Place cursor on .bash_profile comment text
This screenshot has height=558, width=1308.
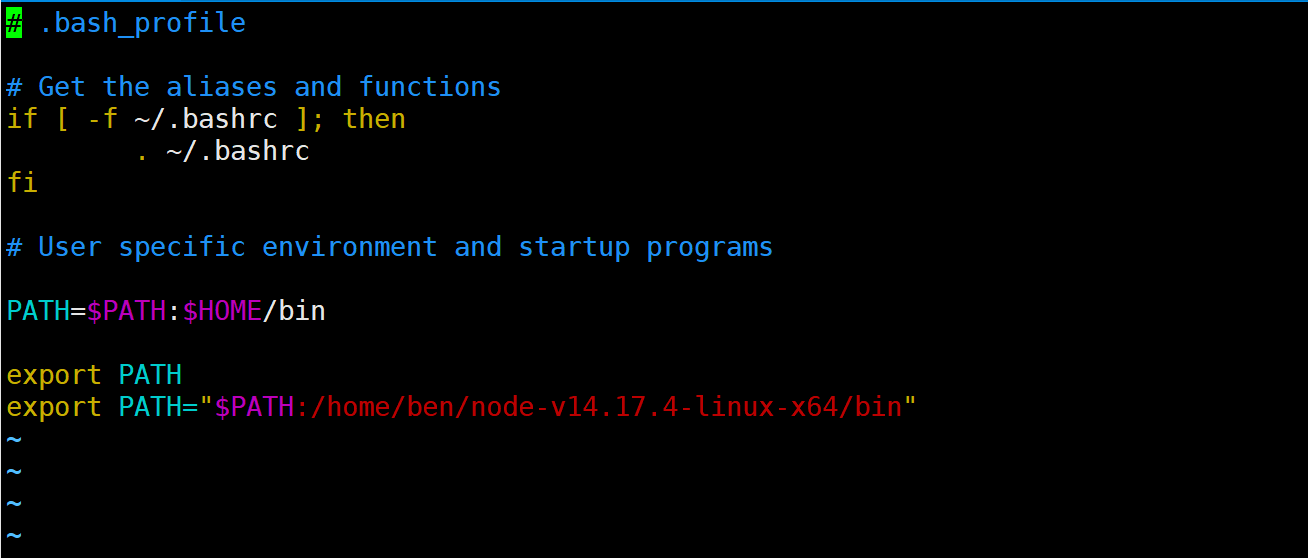[x=142, y=23]
